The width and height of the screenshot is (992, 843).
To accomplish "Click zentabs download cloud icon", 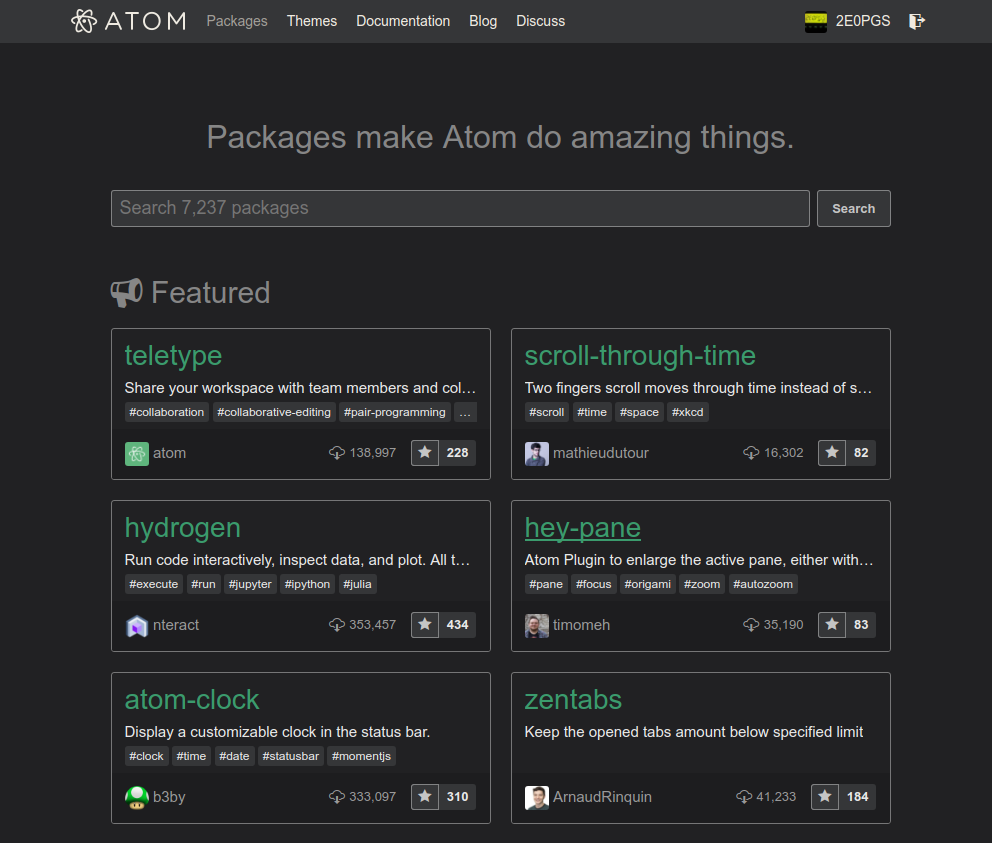I will 744,797.
